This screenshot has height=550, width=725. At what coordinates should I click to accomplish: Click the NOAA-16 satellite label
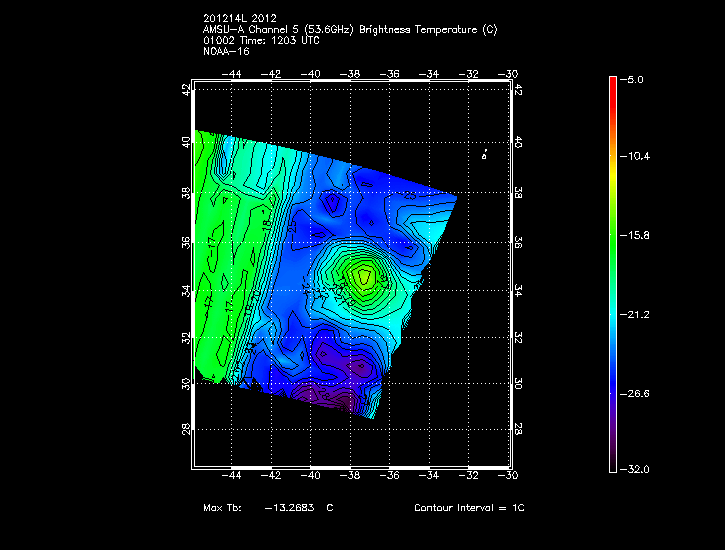pos(225,52)
